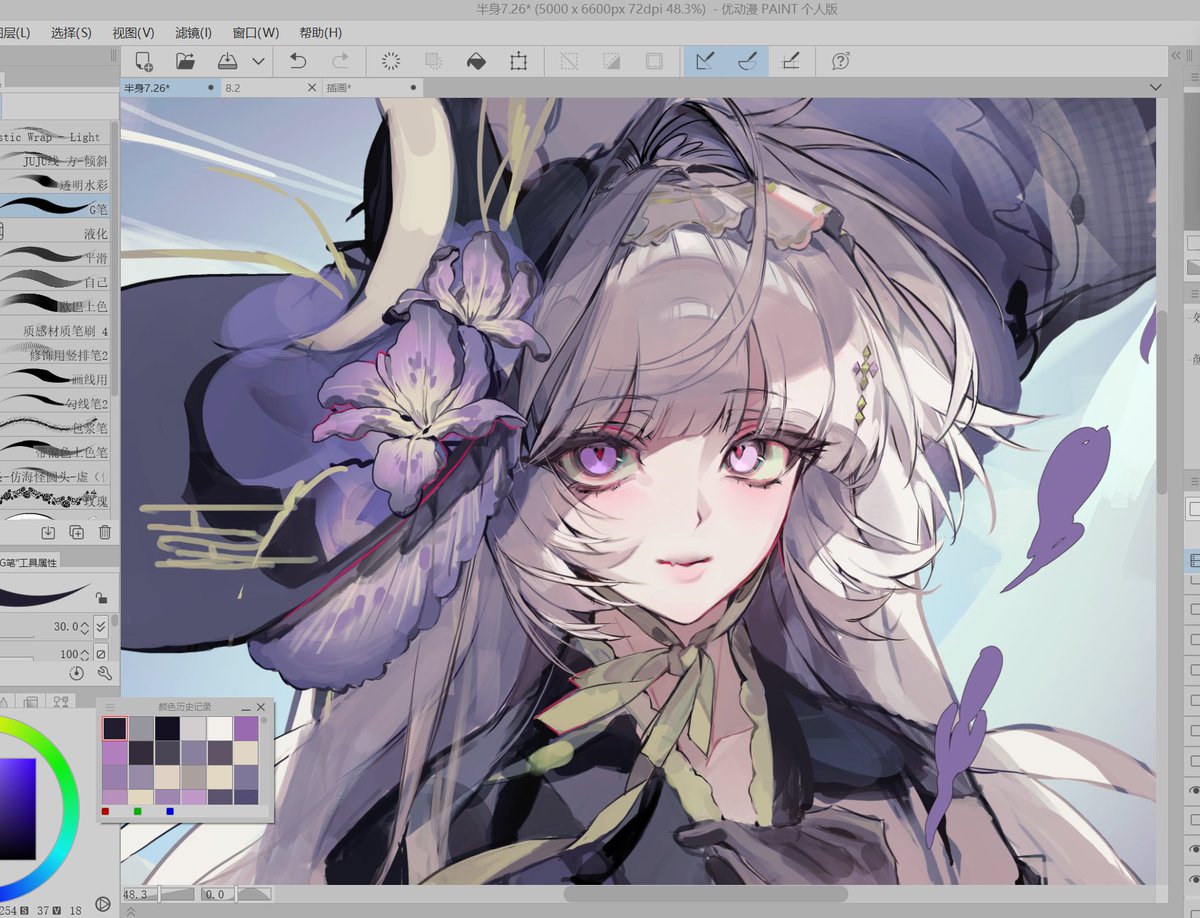The height and width of the screenshot is (918, 1200).
Task: Import sub tool material icon
Action: tap(48, 533)
